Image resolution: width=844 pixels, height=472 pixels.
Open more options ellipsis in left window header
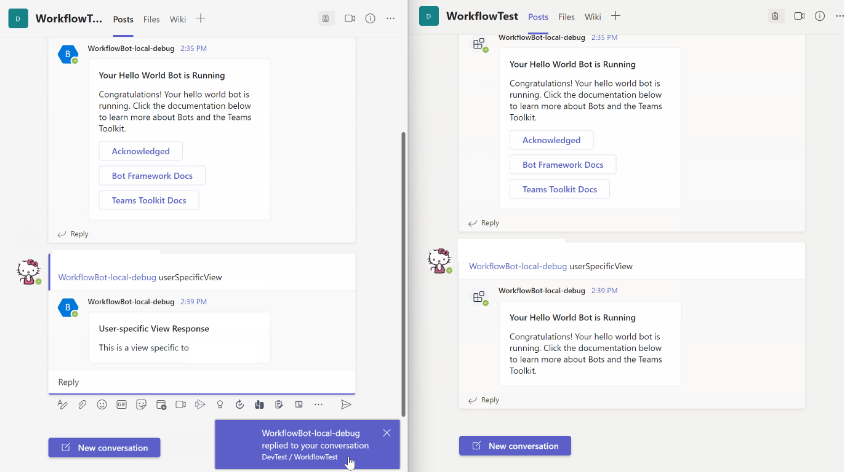pos(390,18)
